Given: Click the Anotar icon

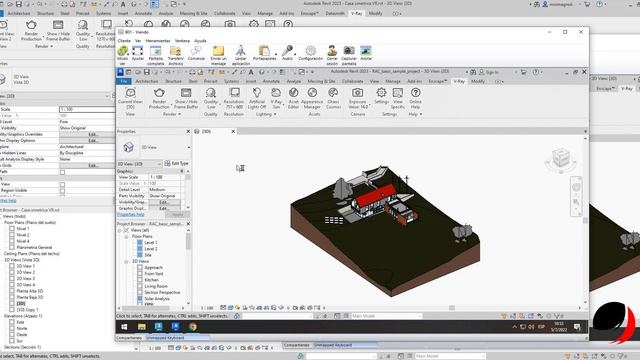Looking at the screenshot, I should pos(366,51).
